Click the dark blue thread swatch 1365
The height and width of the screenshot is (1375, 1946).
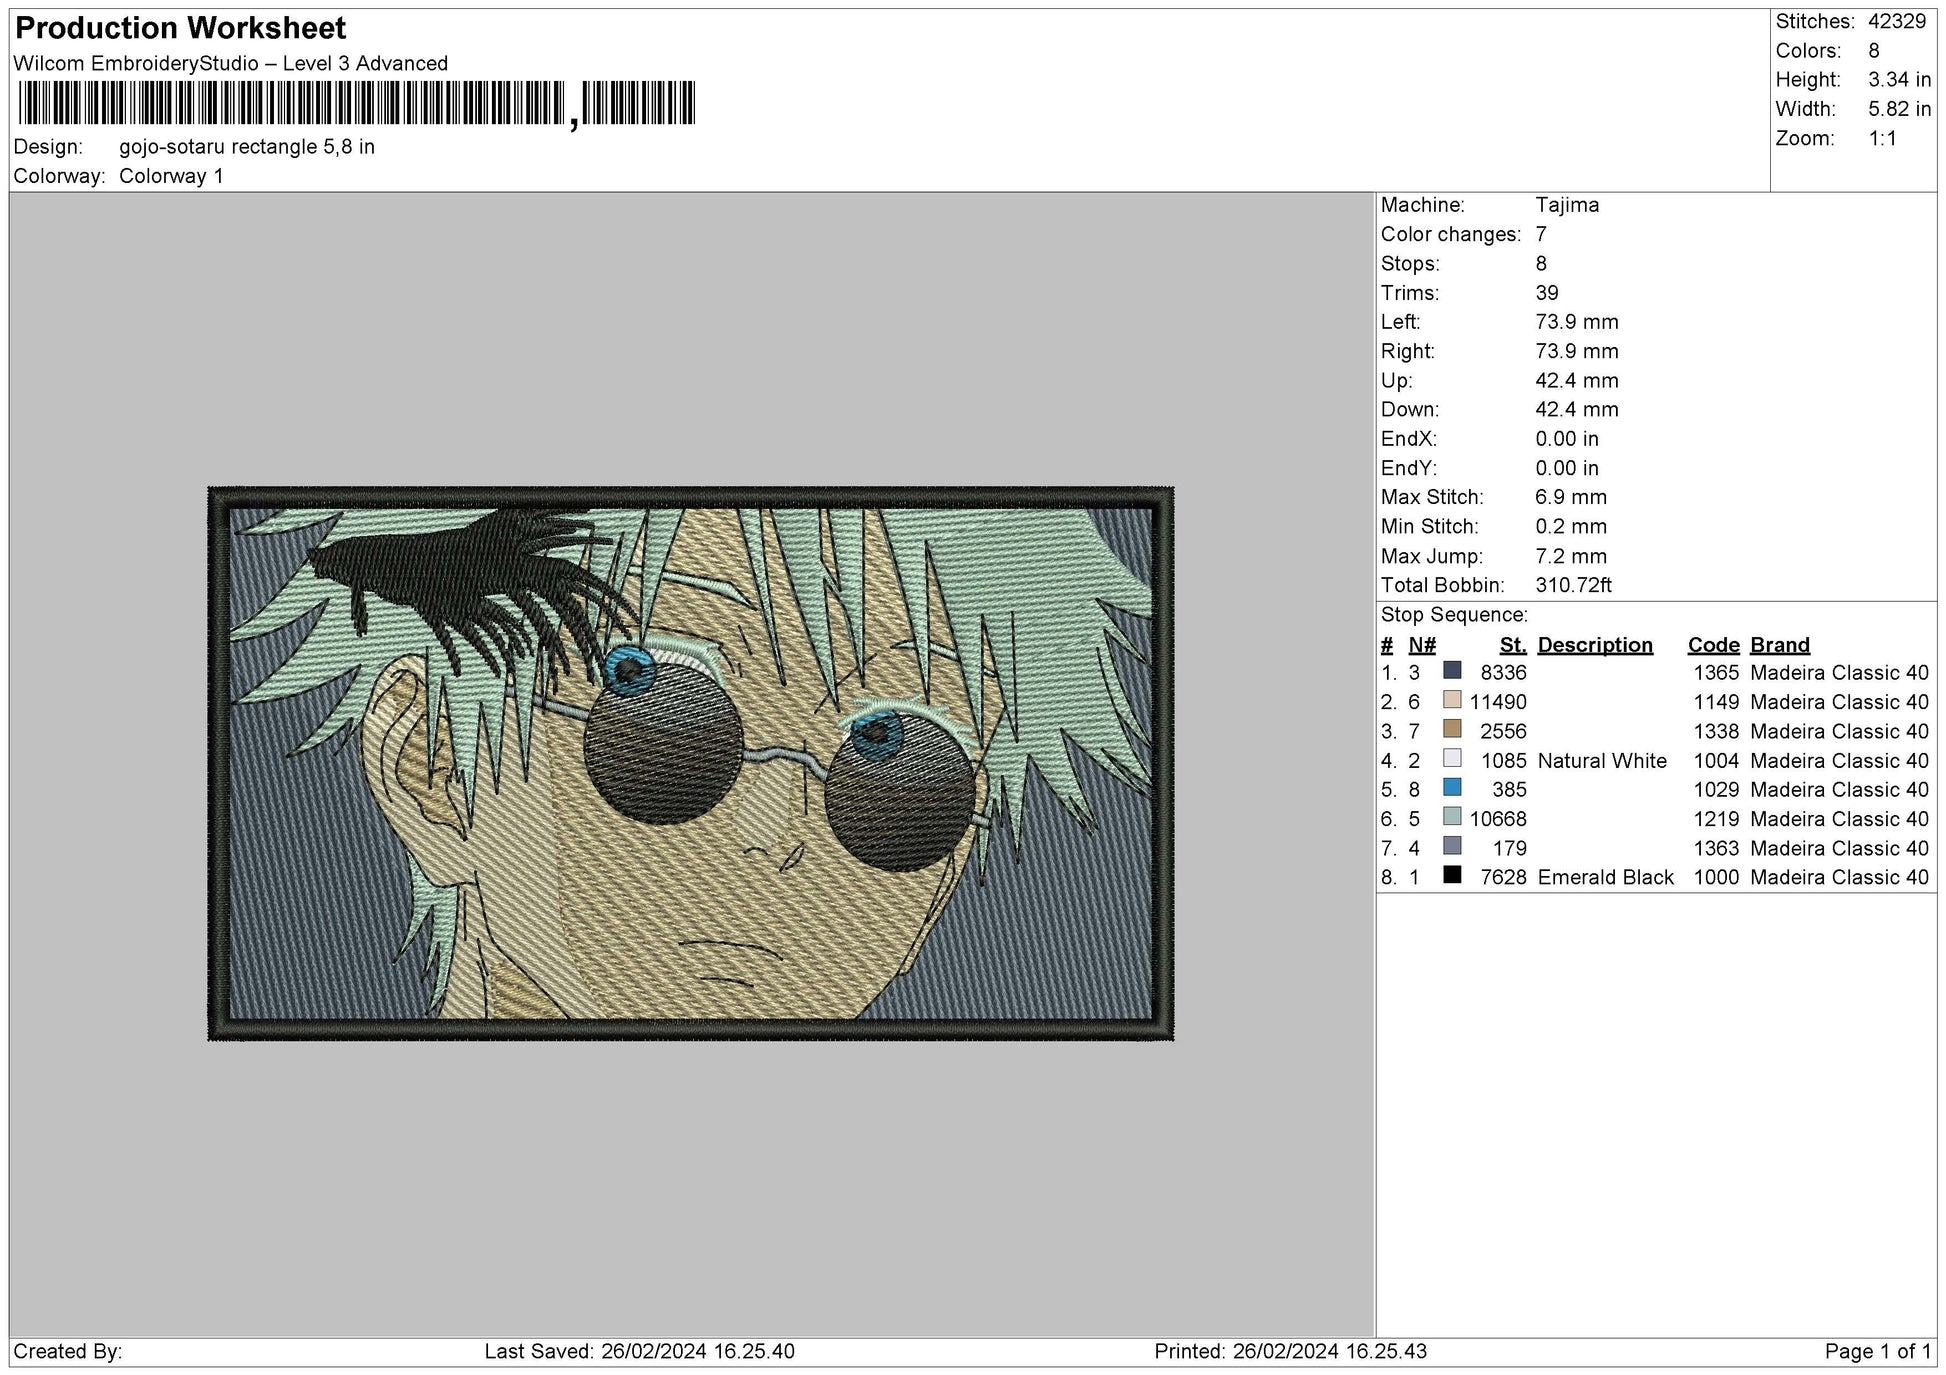click(x=1452, y=671)
